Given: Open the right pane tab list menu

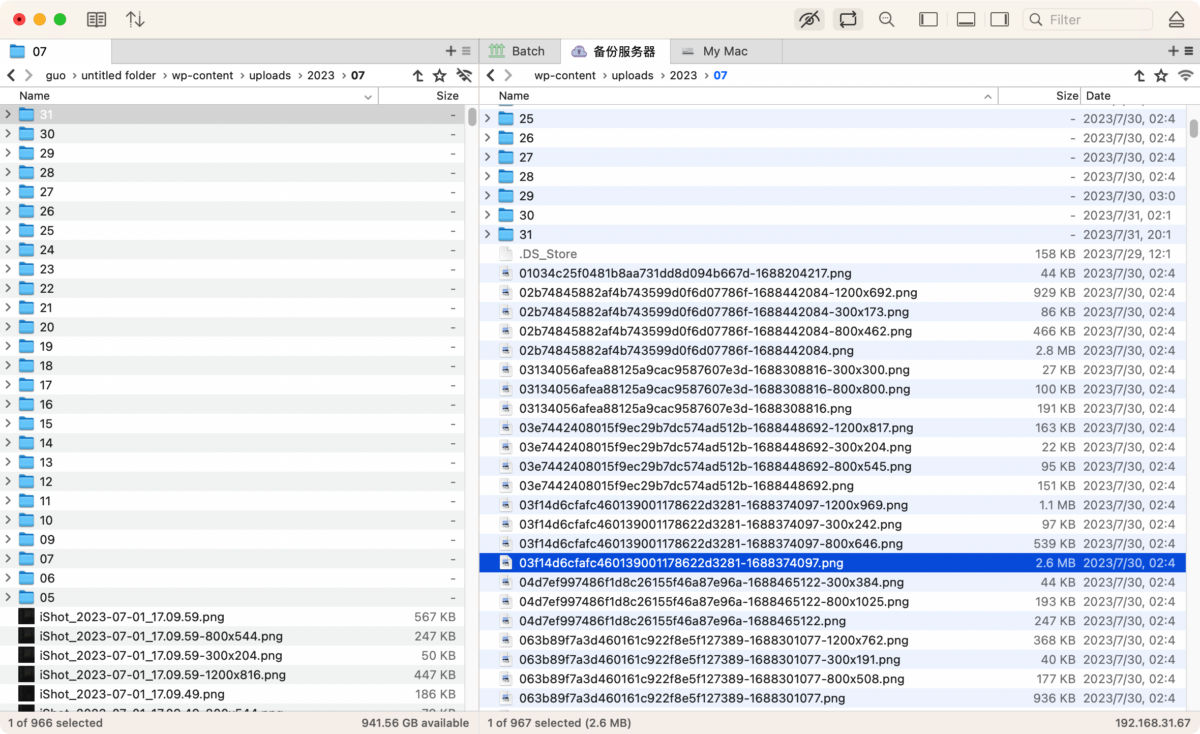Looking at the screenshot, I should [x=1188, y=51].
